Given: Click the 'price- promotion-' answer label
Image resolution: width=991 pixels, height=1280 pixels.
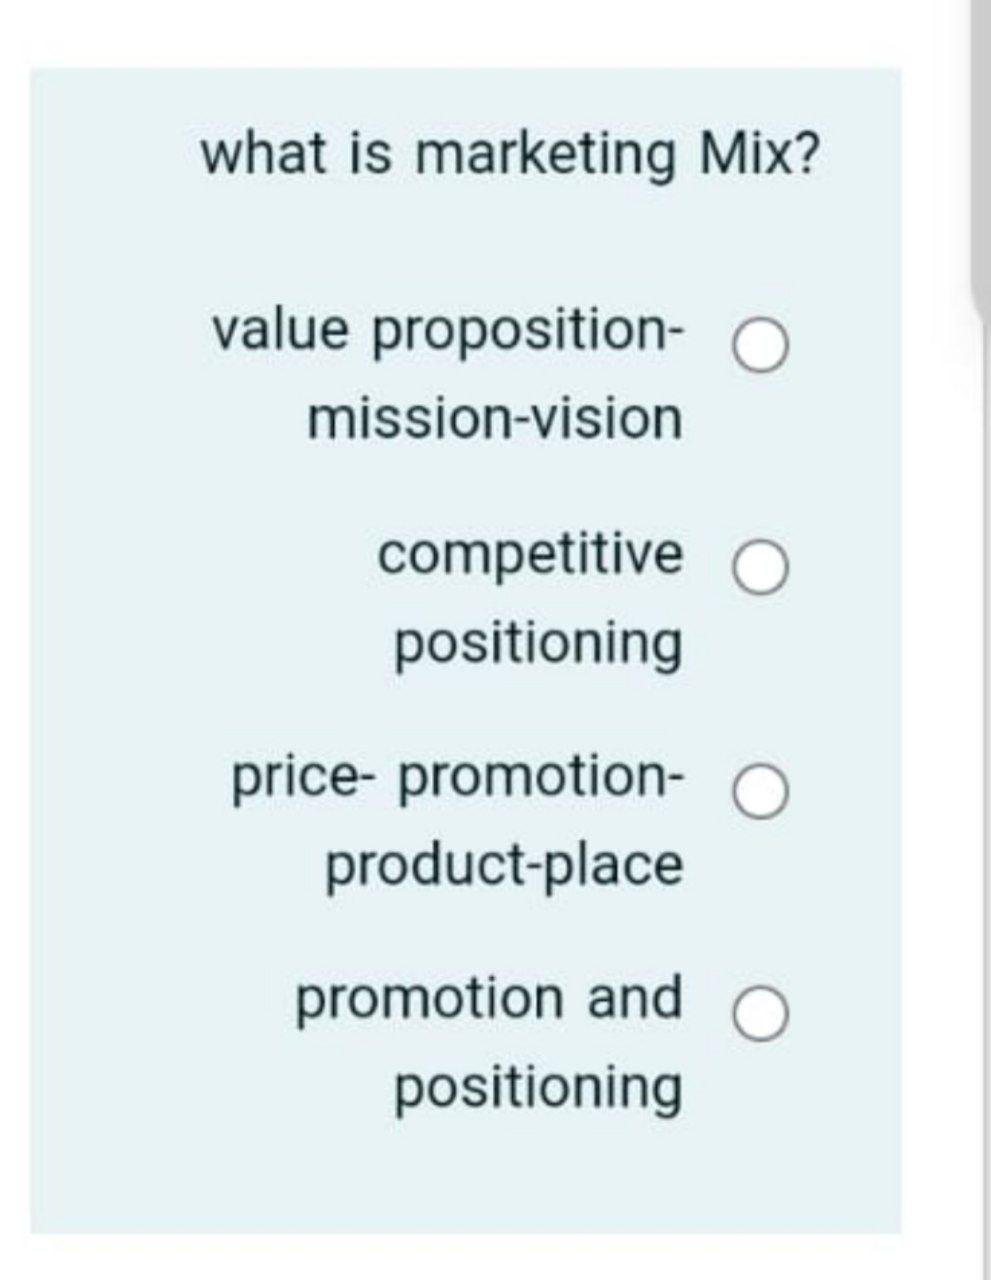Looking at the screenshot, I should pos(458,780).
